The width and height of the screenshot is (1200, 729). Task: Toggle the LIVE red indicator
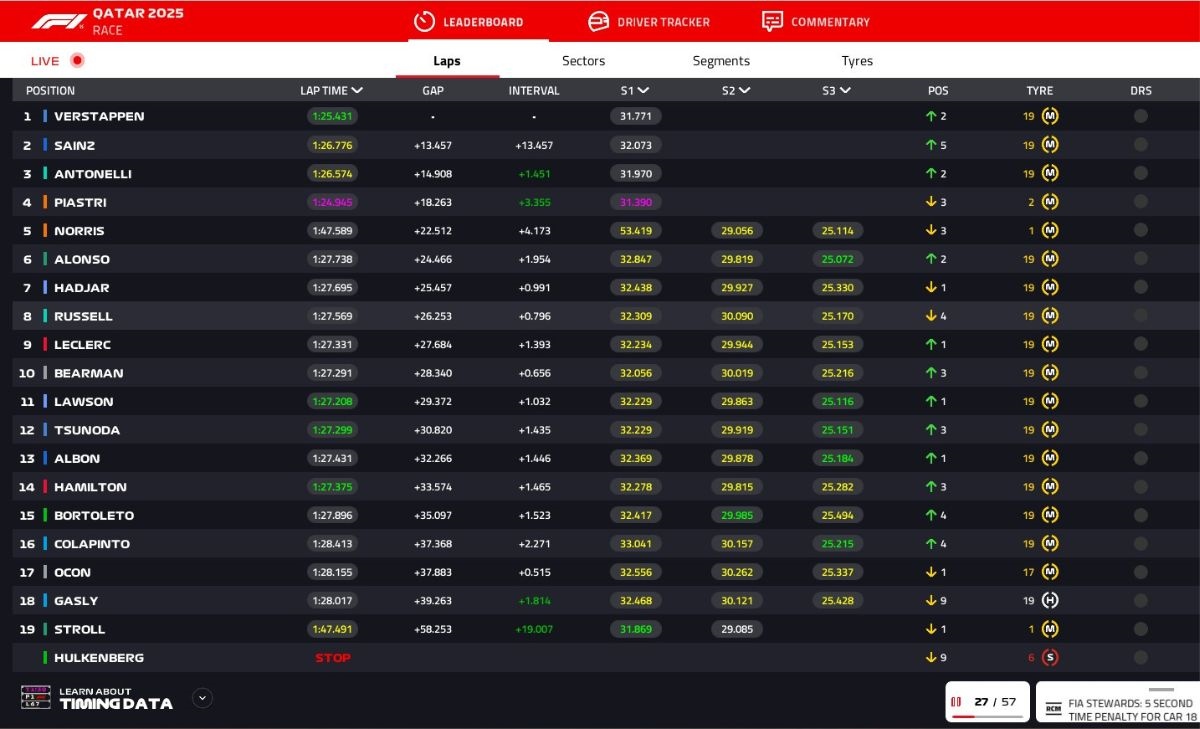(x=77, y=61)
